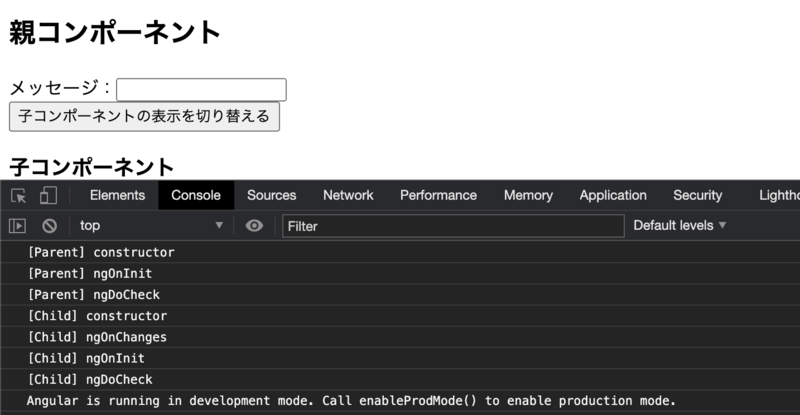Screen dimensions: 800x415
Task: Open the Default levels dropdown
Action: click(680, 226)
